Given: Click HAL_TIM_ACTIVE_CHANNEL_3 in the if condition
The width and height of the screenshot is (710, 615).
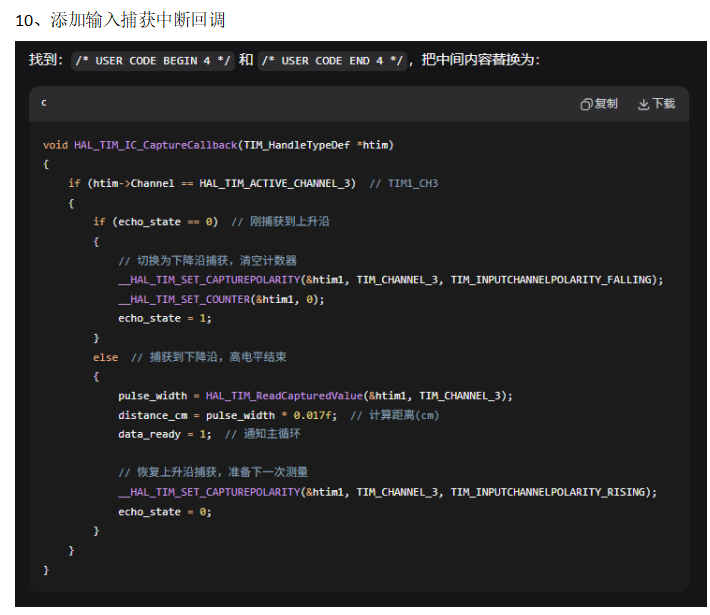Looking at the screenshot, I should point(274,183).
